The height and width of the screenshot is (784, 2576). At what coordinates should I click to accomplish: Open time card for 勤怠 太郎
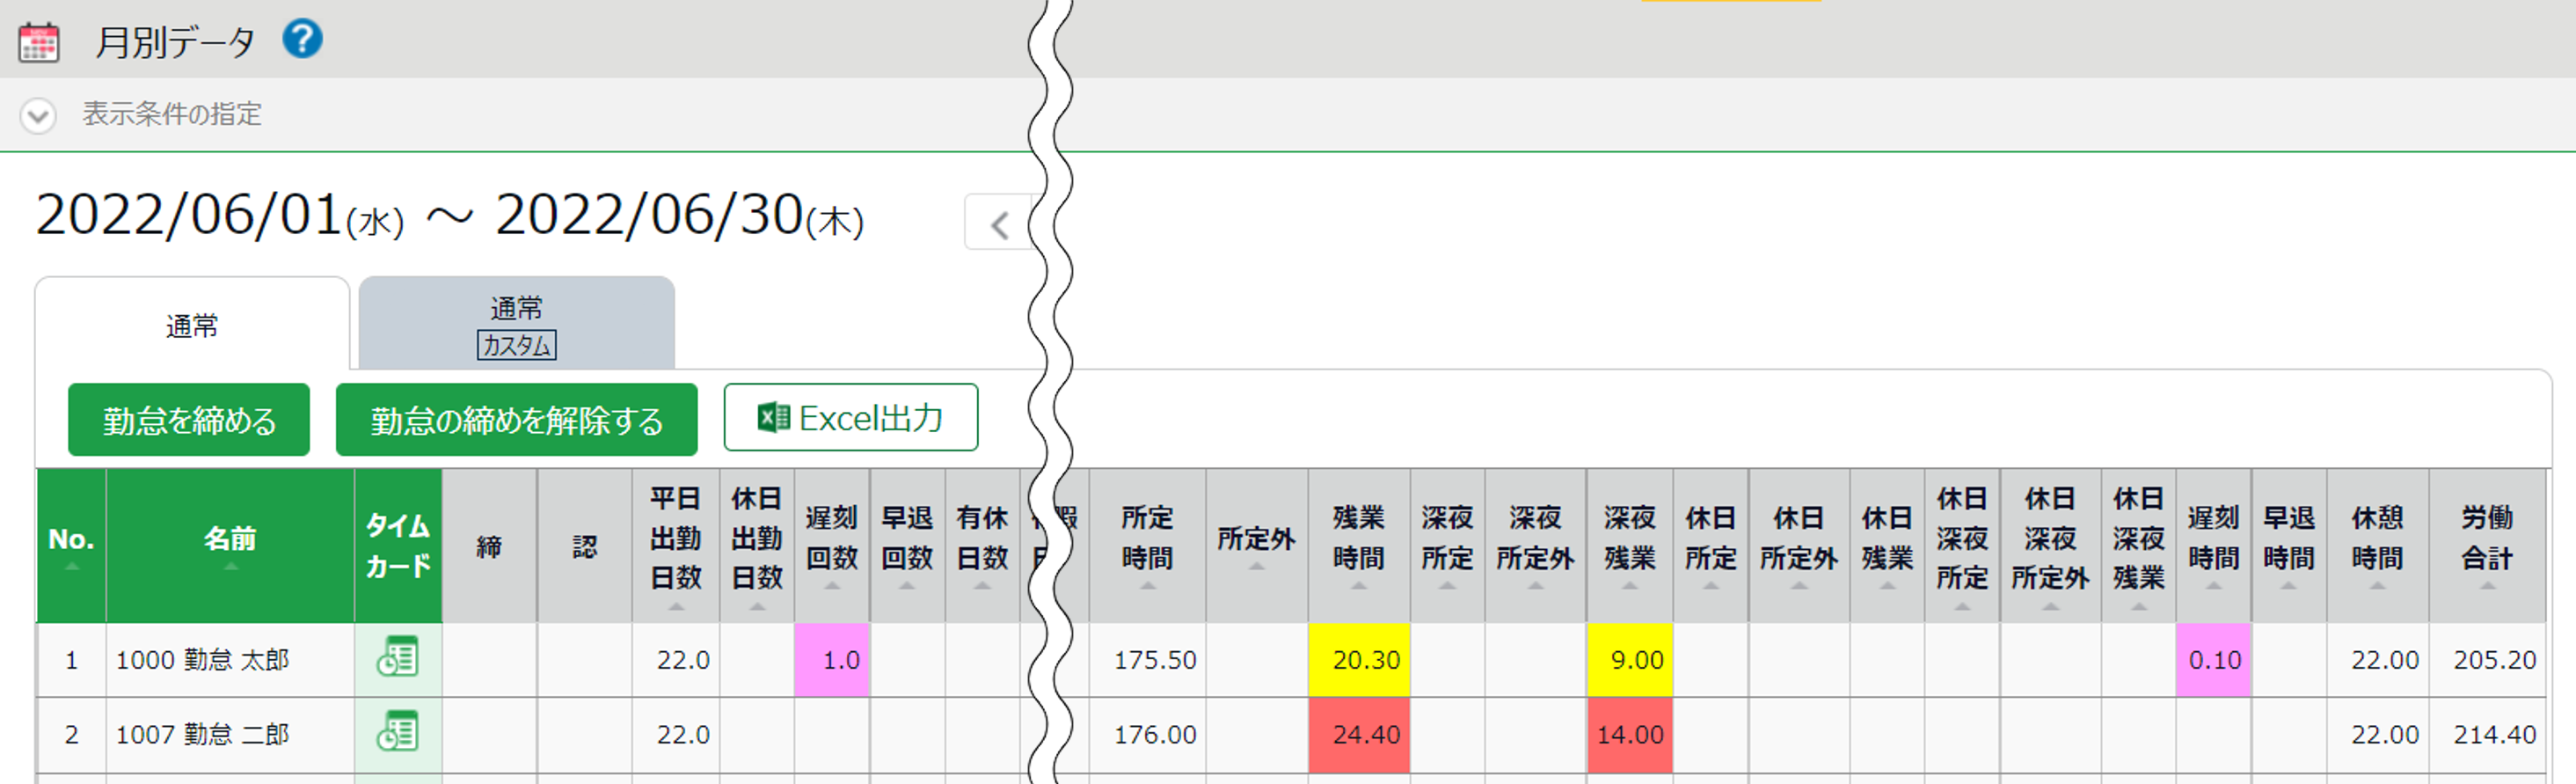[397, 658]
